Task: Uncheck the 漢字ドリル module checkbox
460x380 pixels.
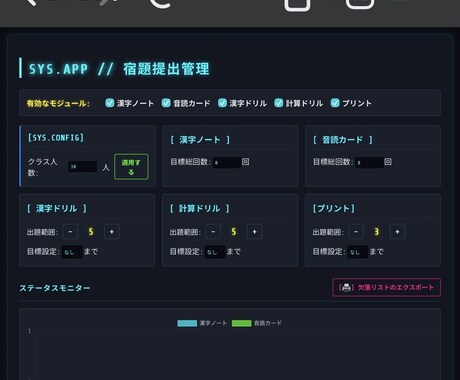Action: pos(222,103)
